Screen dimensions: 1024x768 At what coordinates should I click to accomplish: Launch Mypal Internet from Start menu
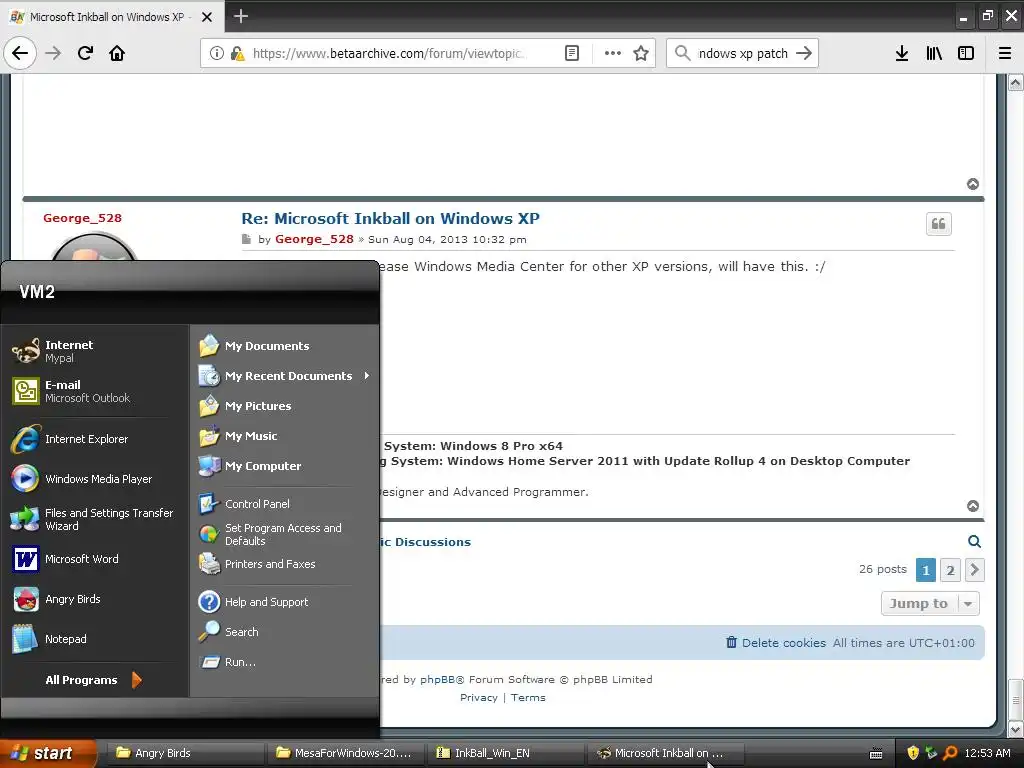point(95,351)
